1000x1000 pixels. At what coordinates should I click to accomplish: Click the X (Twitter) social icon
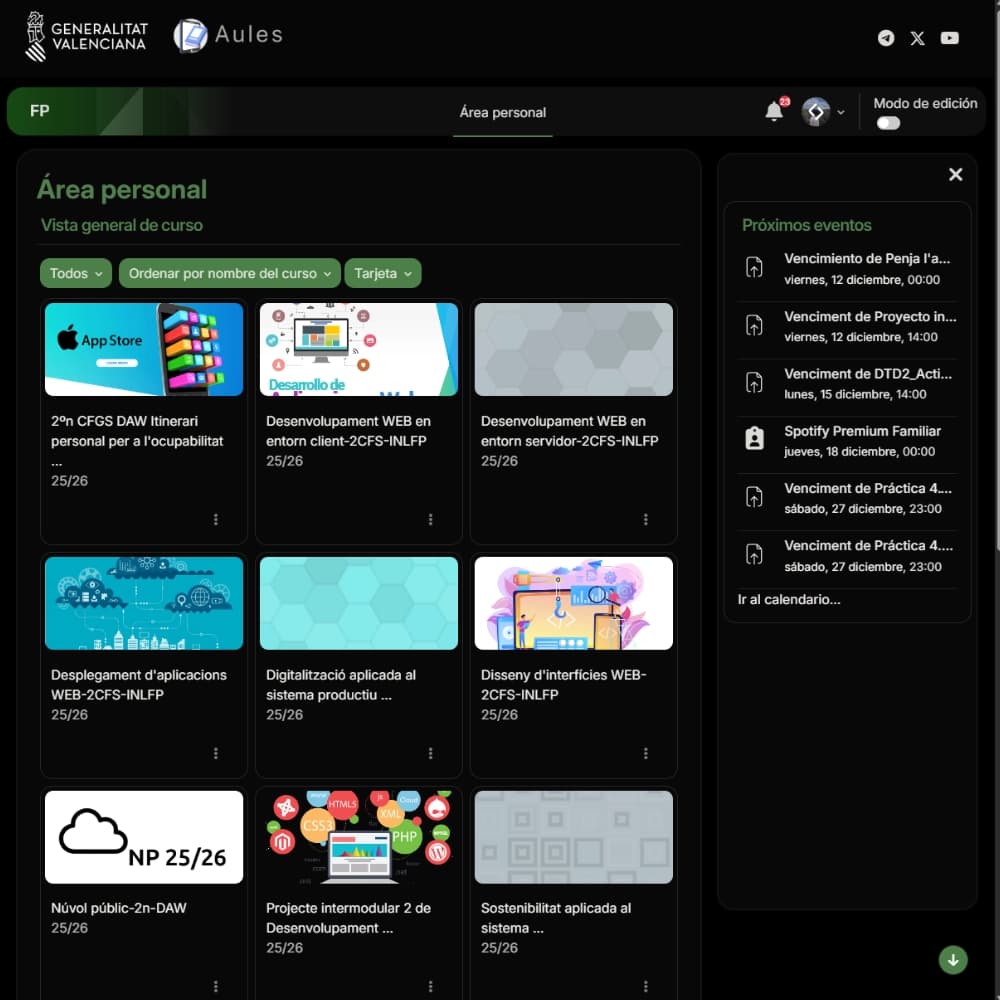click(x=918, y=38)
